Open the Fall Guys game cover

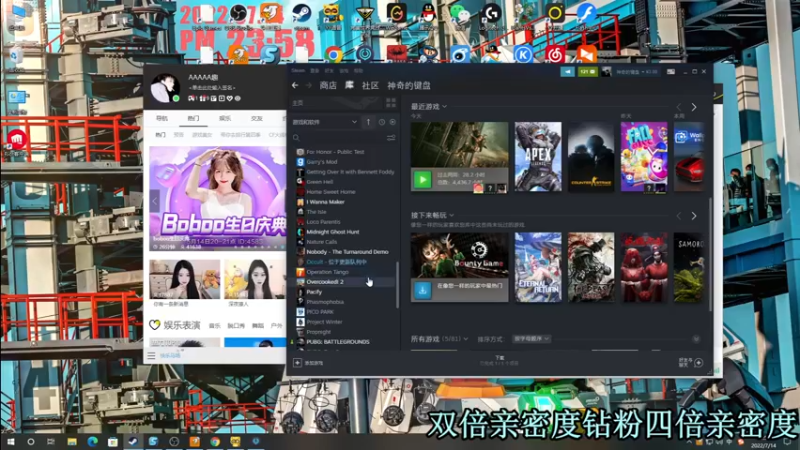[644, 157]
